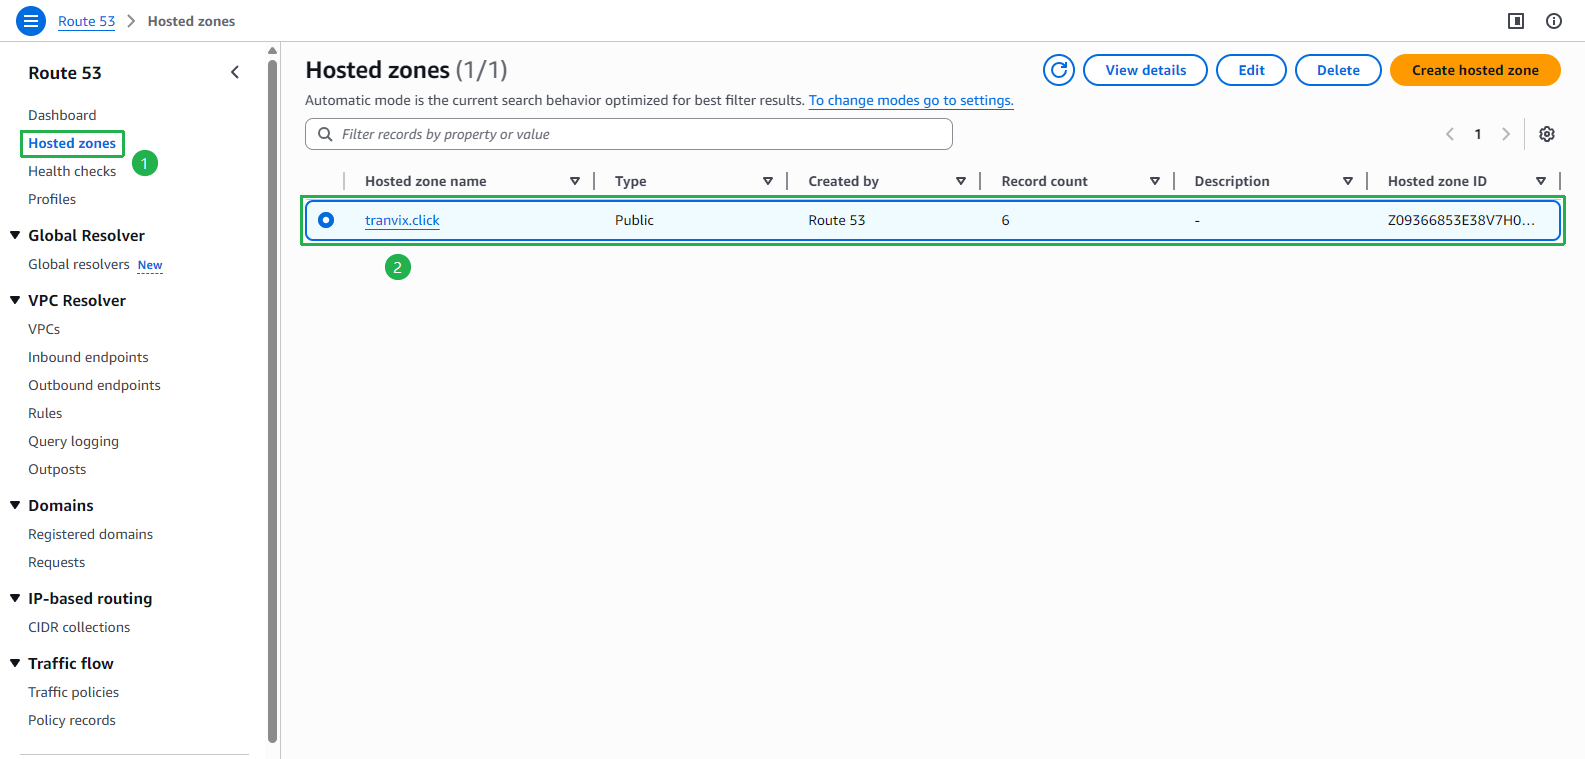Open Traffic policies in the sidebar
Viewport: 1585px width, 759px height.
tap(73, 692)
